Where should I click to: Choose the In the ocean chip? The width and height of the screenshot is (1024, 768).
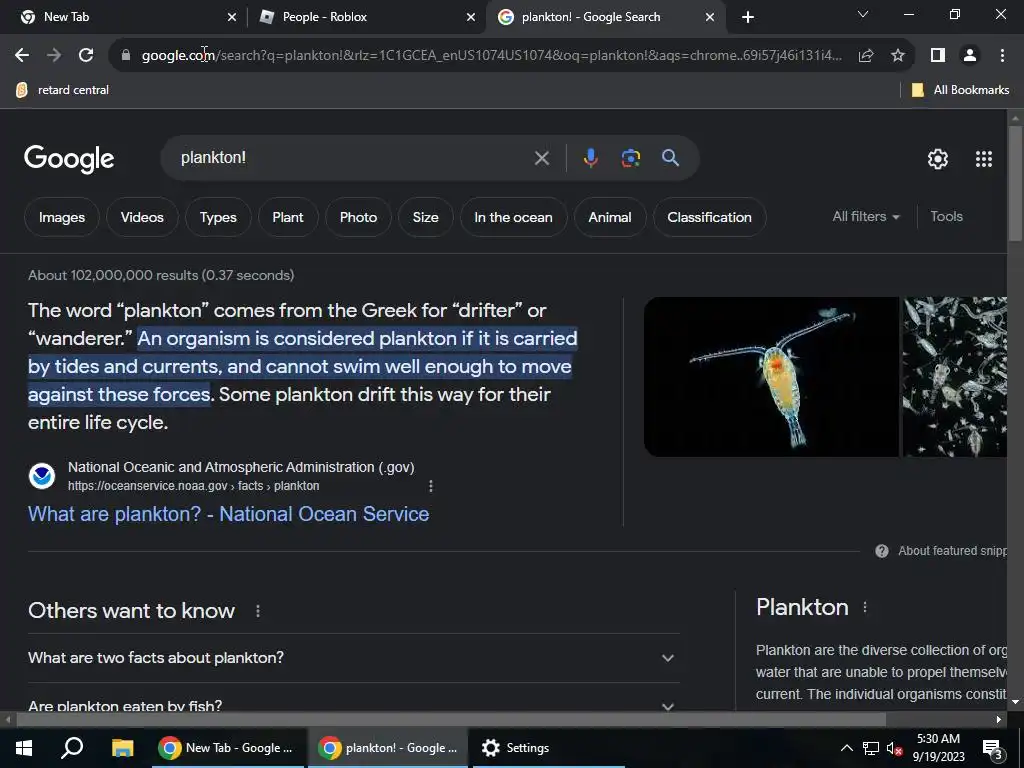click(513, 217)
